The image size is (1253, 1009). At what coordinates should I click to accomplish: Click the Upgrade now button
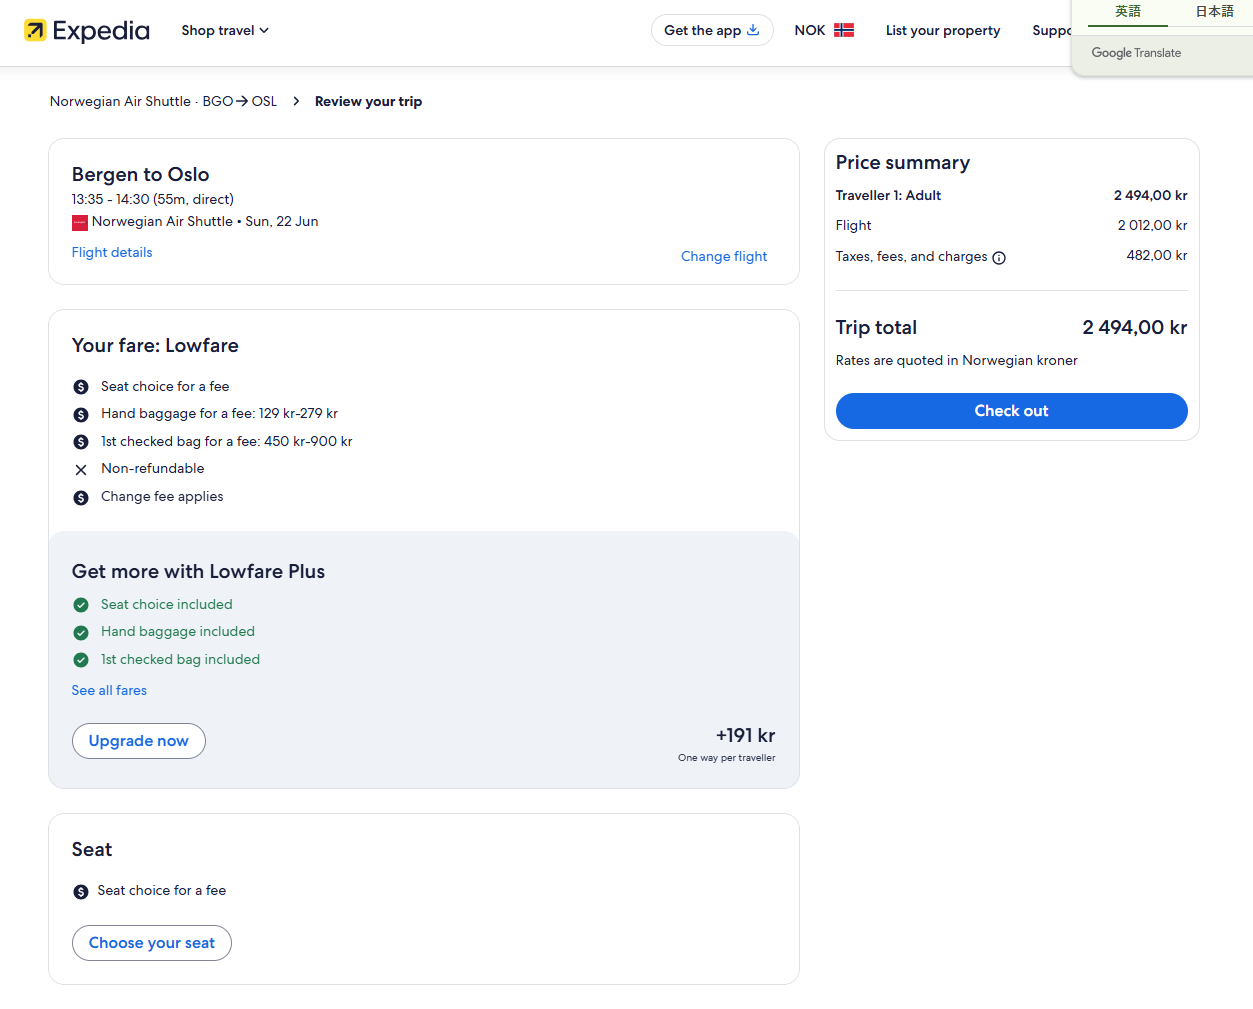(139, 741)
